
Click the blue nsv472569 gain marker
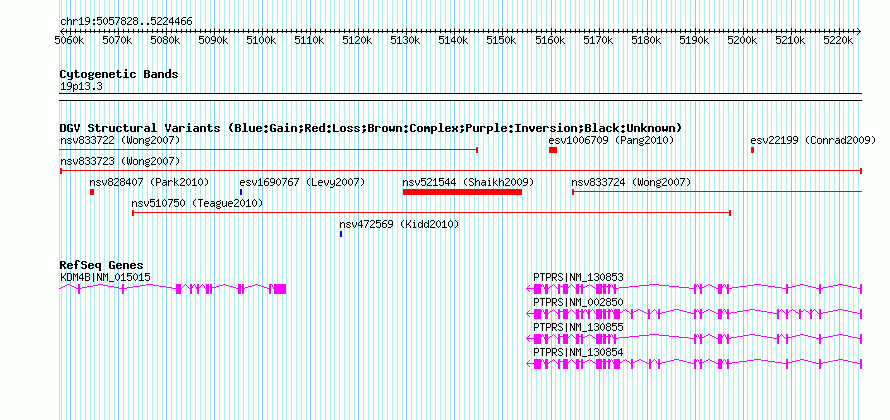click(341, 234)
